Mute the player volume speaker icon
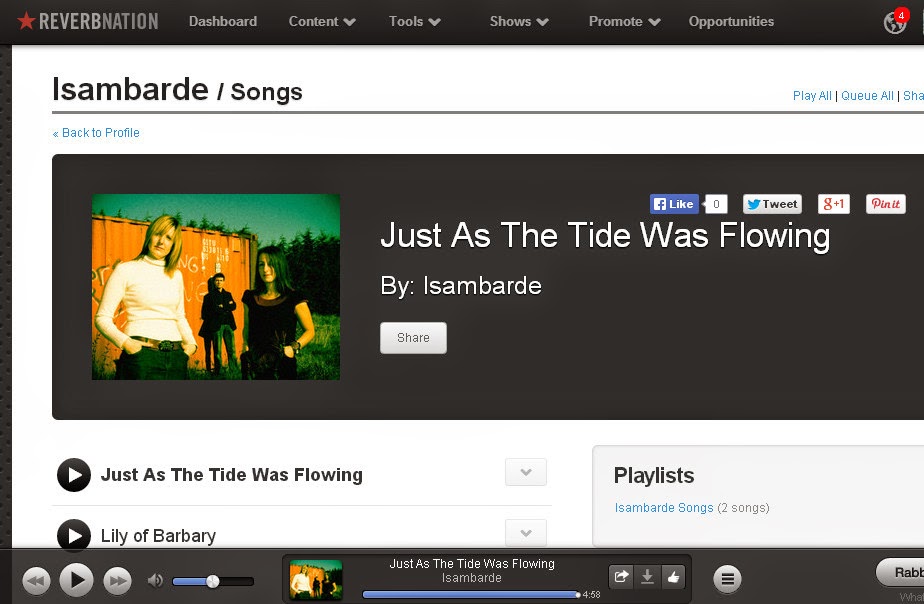Viewport: 924px width, 604px height. (155, 581)
